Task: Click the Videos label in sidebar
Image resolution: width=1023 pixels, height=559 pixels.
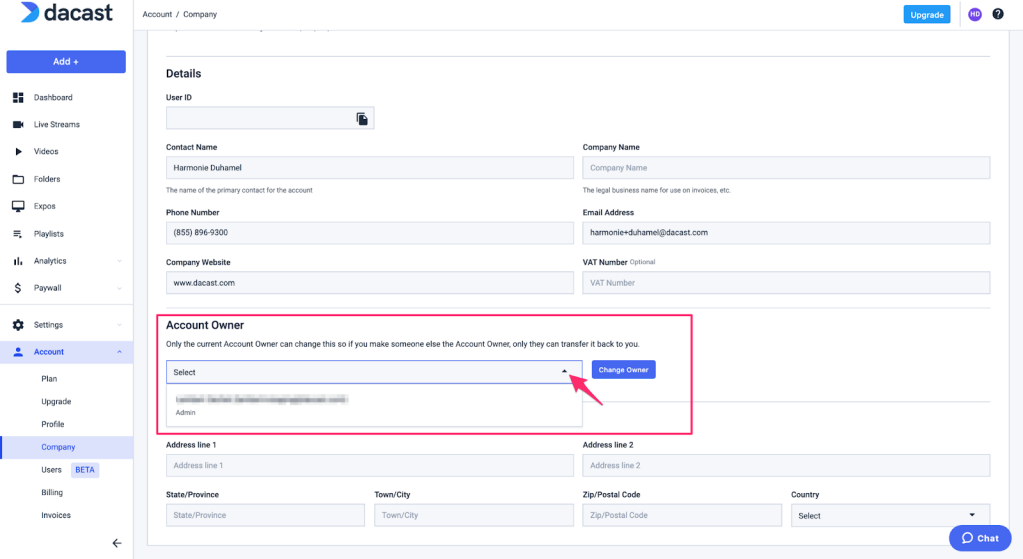Action: click(x=46, y=151)
